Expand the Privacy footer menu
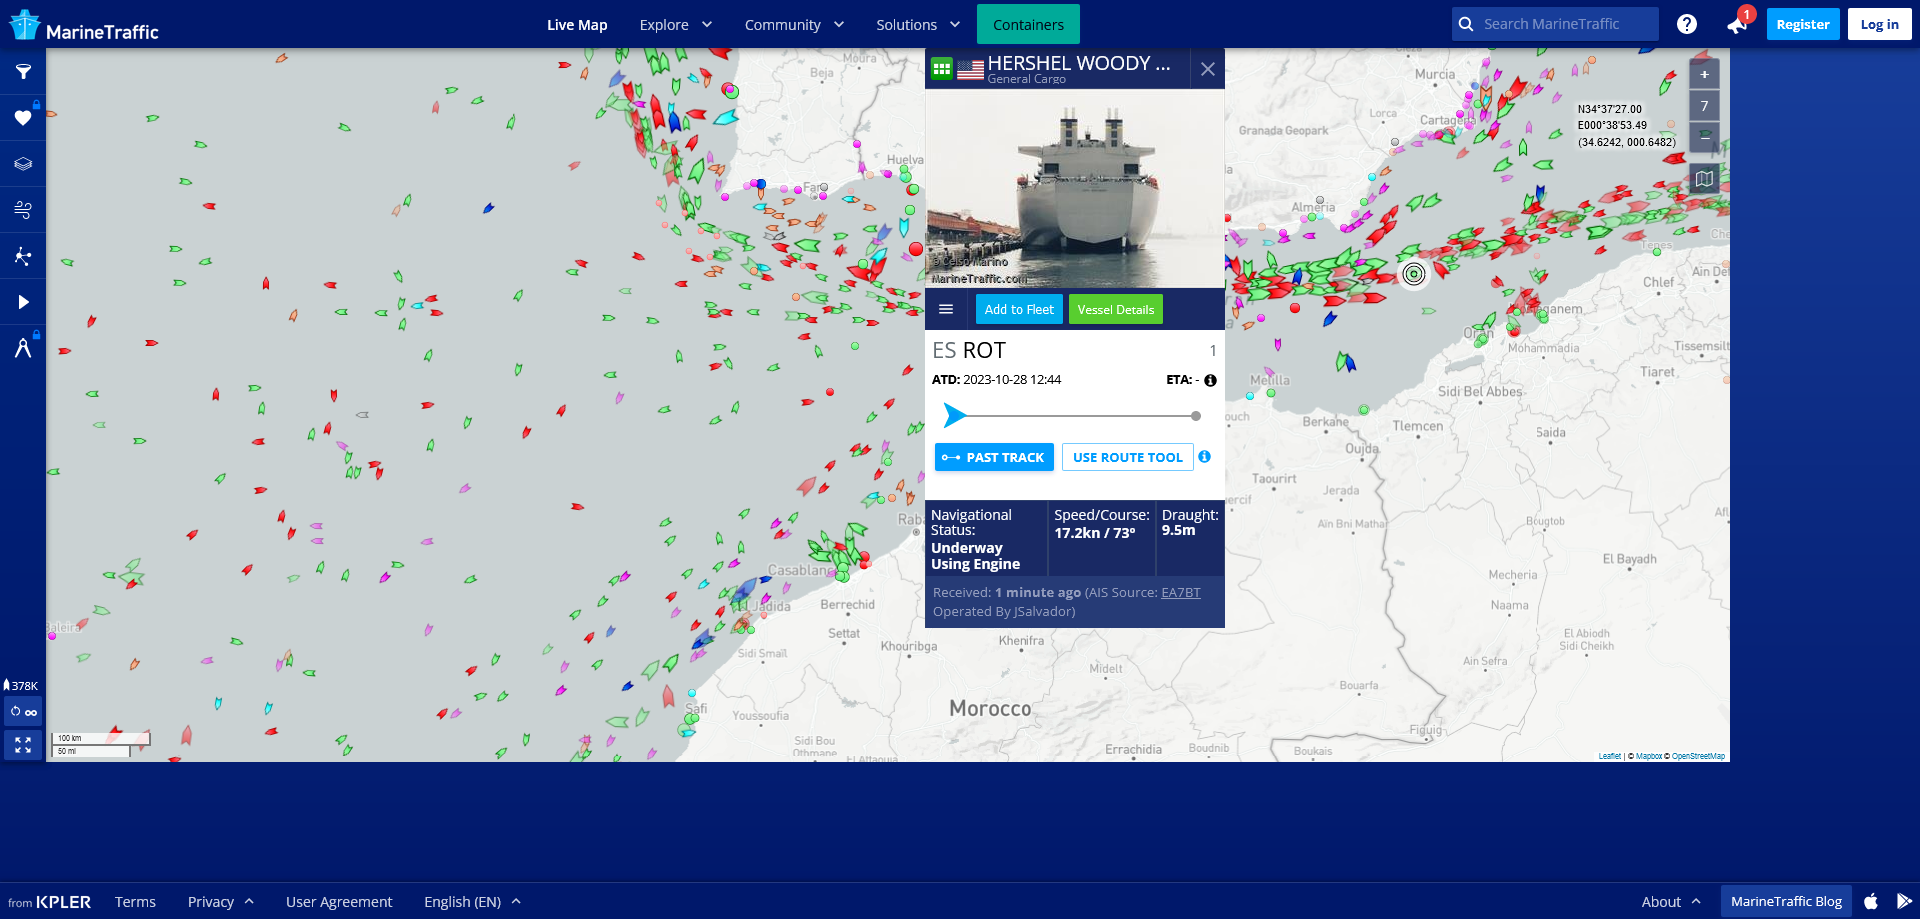Viewport: 1920px width, 919px height. (220, 901)
